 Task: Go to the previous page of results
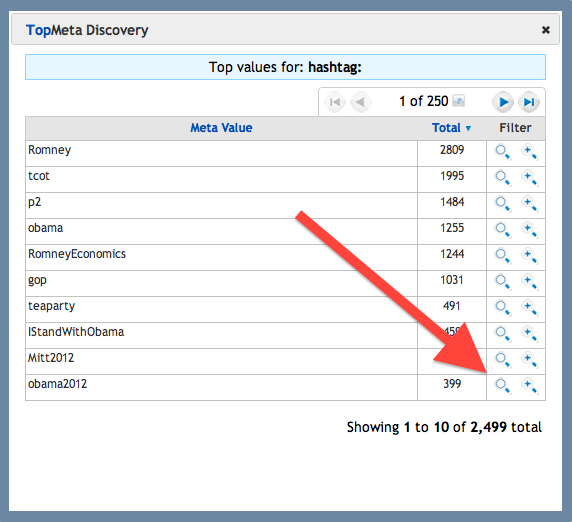pyautogui.click(x=360, y=102)
